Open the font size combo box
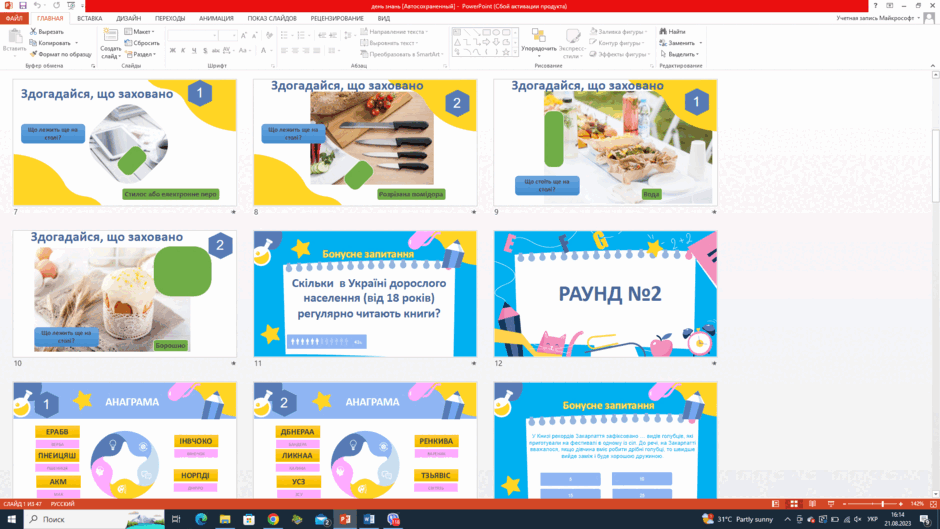This screenshot has height=529, width=940. tap(228, 36)
